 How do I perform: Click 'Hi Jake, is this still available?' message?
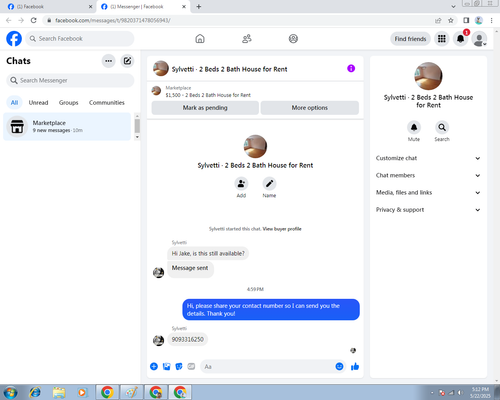pos(208,254)
